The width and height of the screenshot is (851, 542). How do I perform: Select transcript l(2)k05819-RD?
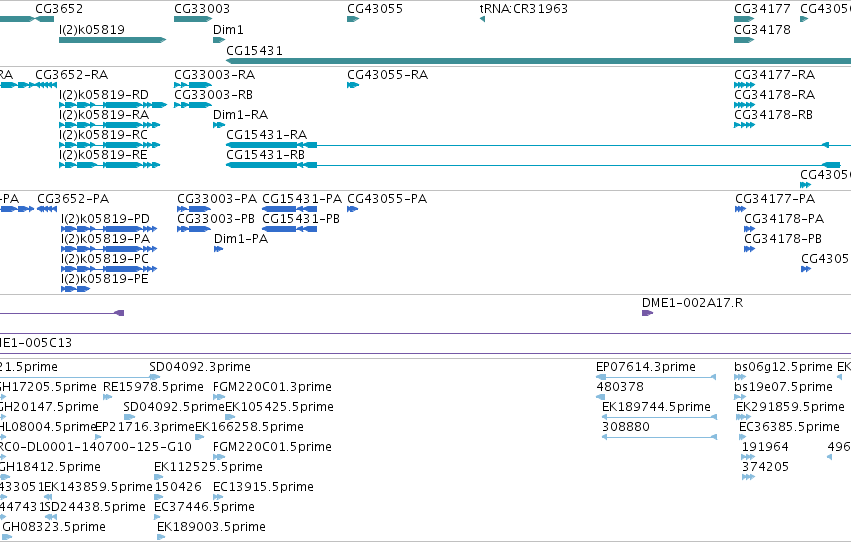(113, 105)
